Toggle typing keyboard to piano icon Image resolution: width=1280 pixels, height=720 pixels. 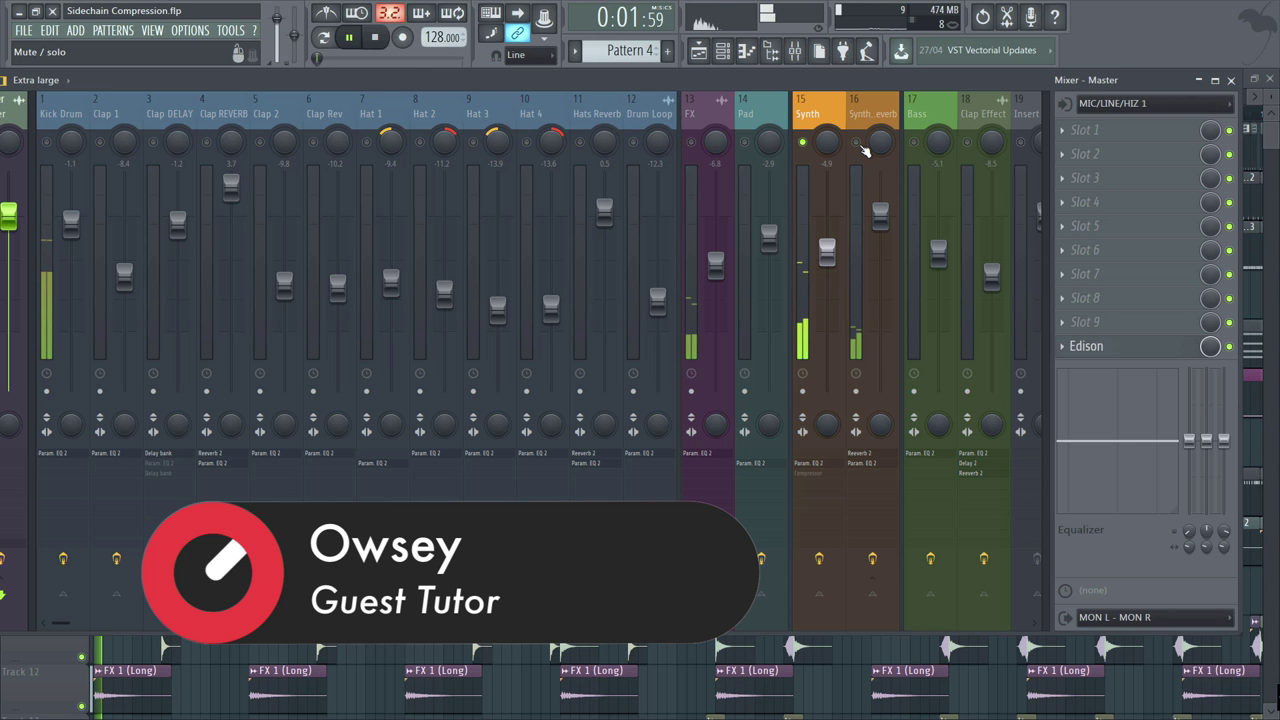[490, 13]
